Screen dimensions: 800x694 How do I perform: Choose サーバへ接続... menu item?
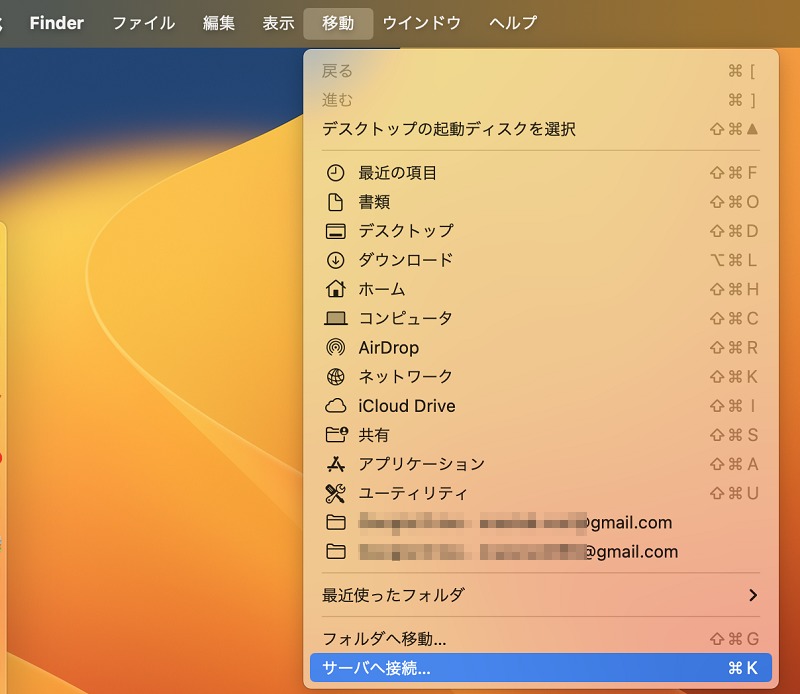[541, 667]
